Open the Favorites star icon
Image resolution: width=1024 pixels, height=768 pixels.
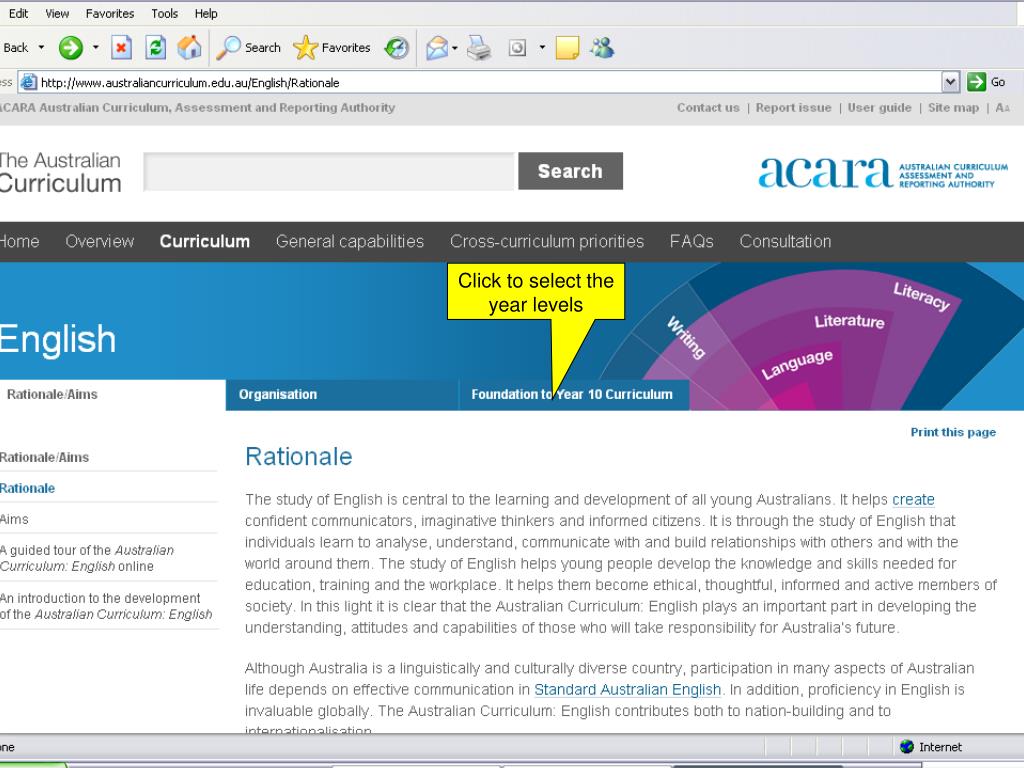coord(305,48)
